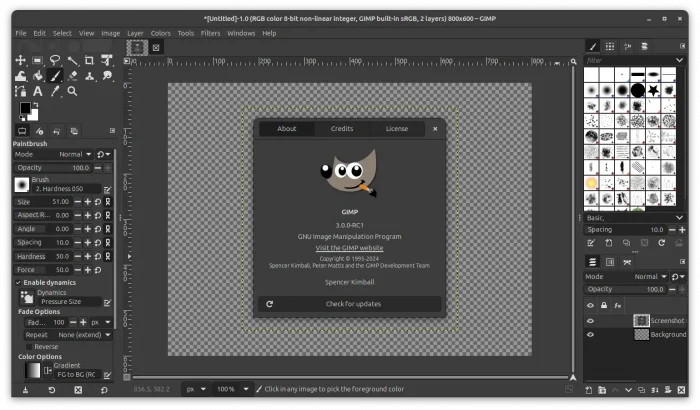Viewport: 700px width, 410px height.
Task: Select the Fuzzy Select magic wand tool
Action: (72, 60)
